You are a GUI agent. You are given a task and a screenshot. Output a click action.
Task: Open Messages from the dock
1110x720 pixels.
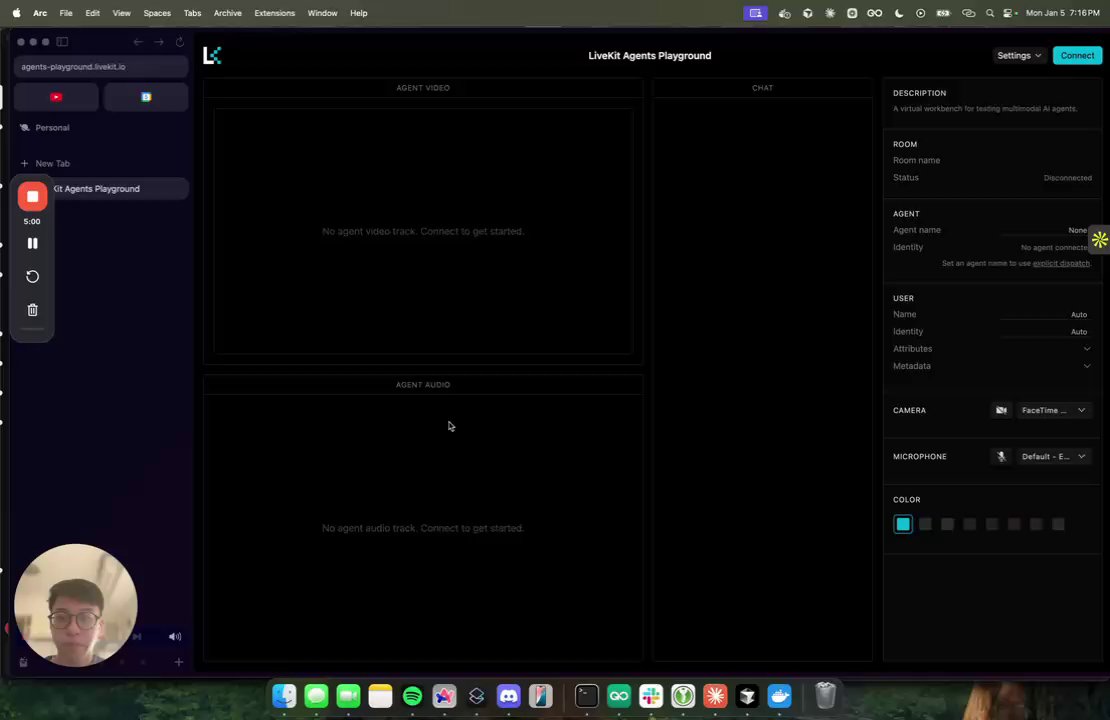click(x=316, y=696)
